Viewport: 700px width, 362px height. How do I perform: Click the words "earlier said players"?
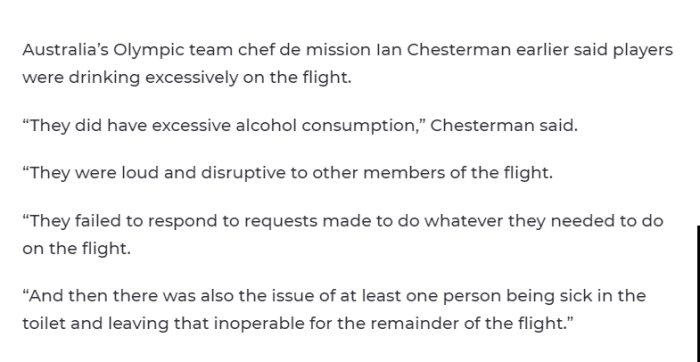(x=594, y=50)
